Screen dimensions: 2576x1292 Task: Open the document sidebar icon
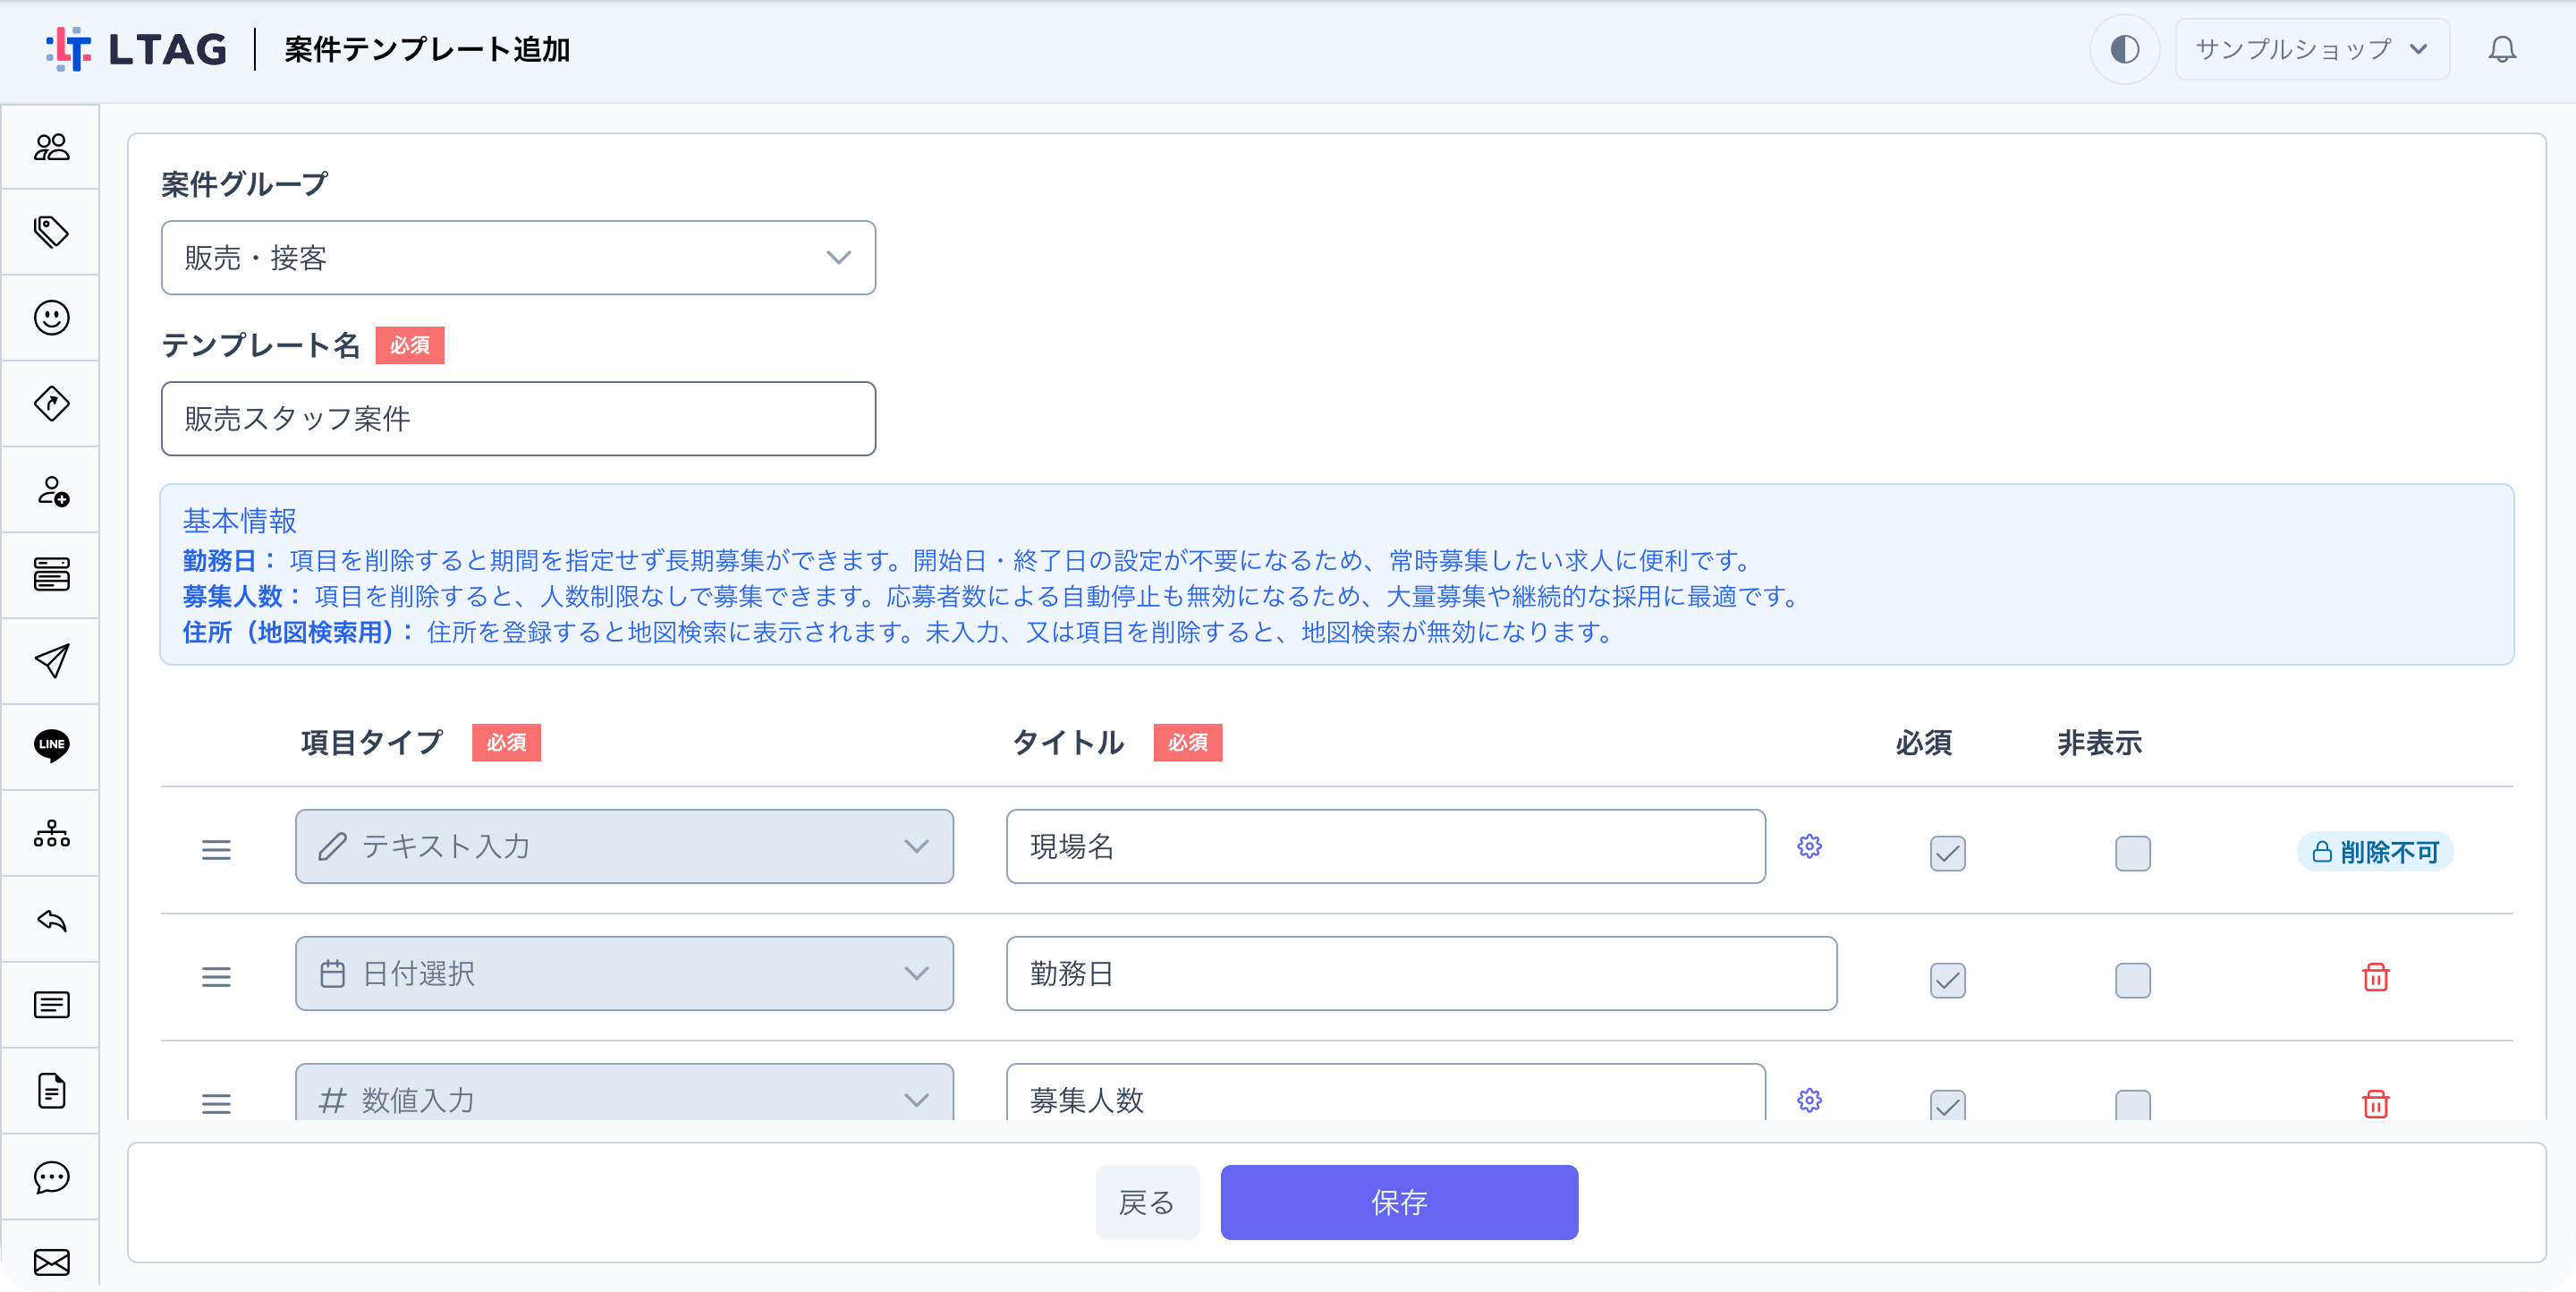(x=51, y=1090)
